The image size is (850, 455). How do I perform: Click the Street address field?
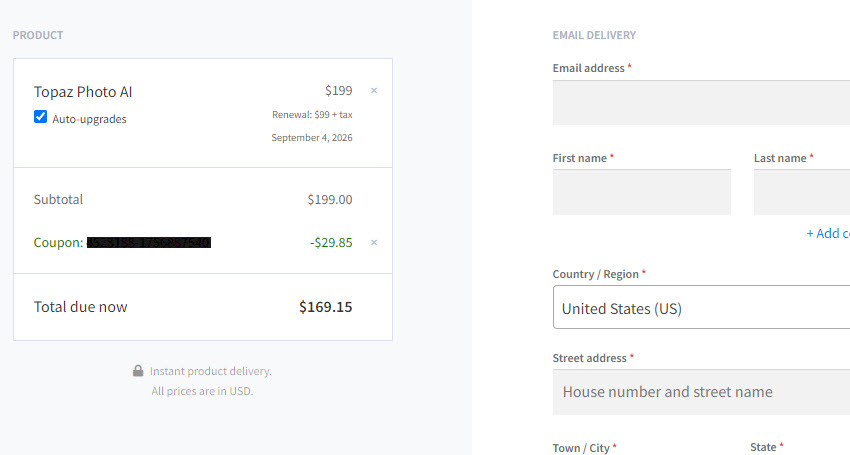[x=701, y=392]
